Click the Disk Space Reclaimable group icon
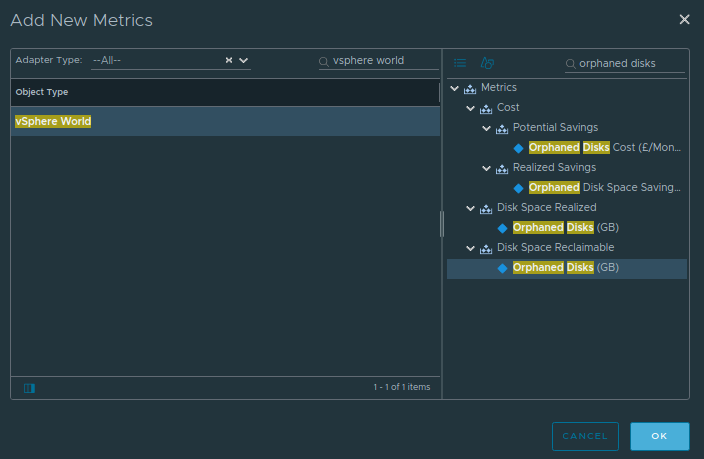 pos(486,249)
